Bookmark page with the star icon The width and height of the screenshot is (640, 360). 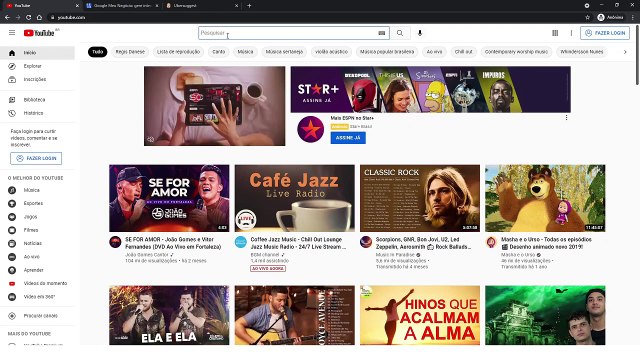coord(587,17)
